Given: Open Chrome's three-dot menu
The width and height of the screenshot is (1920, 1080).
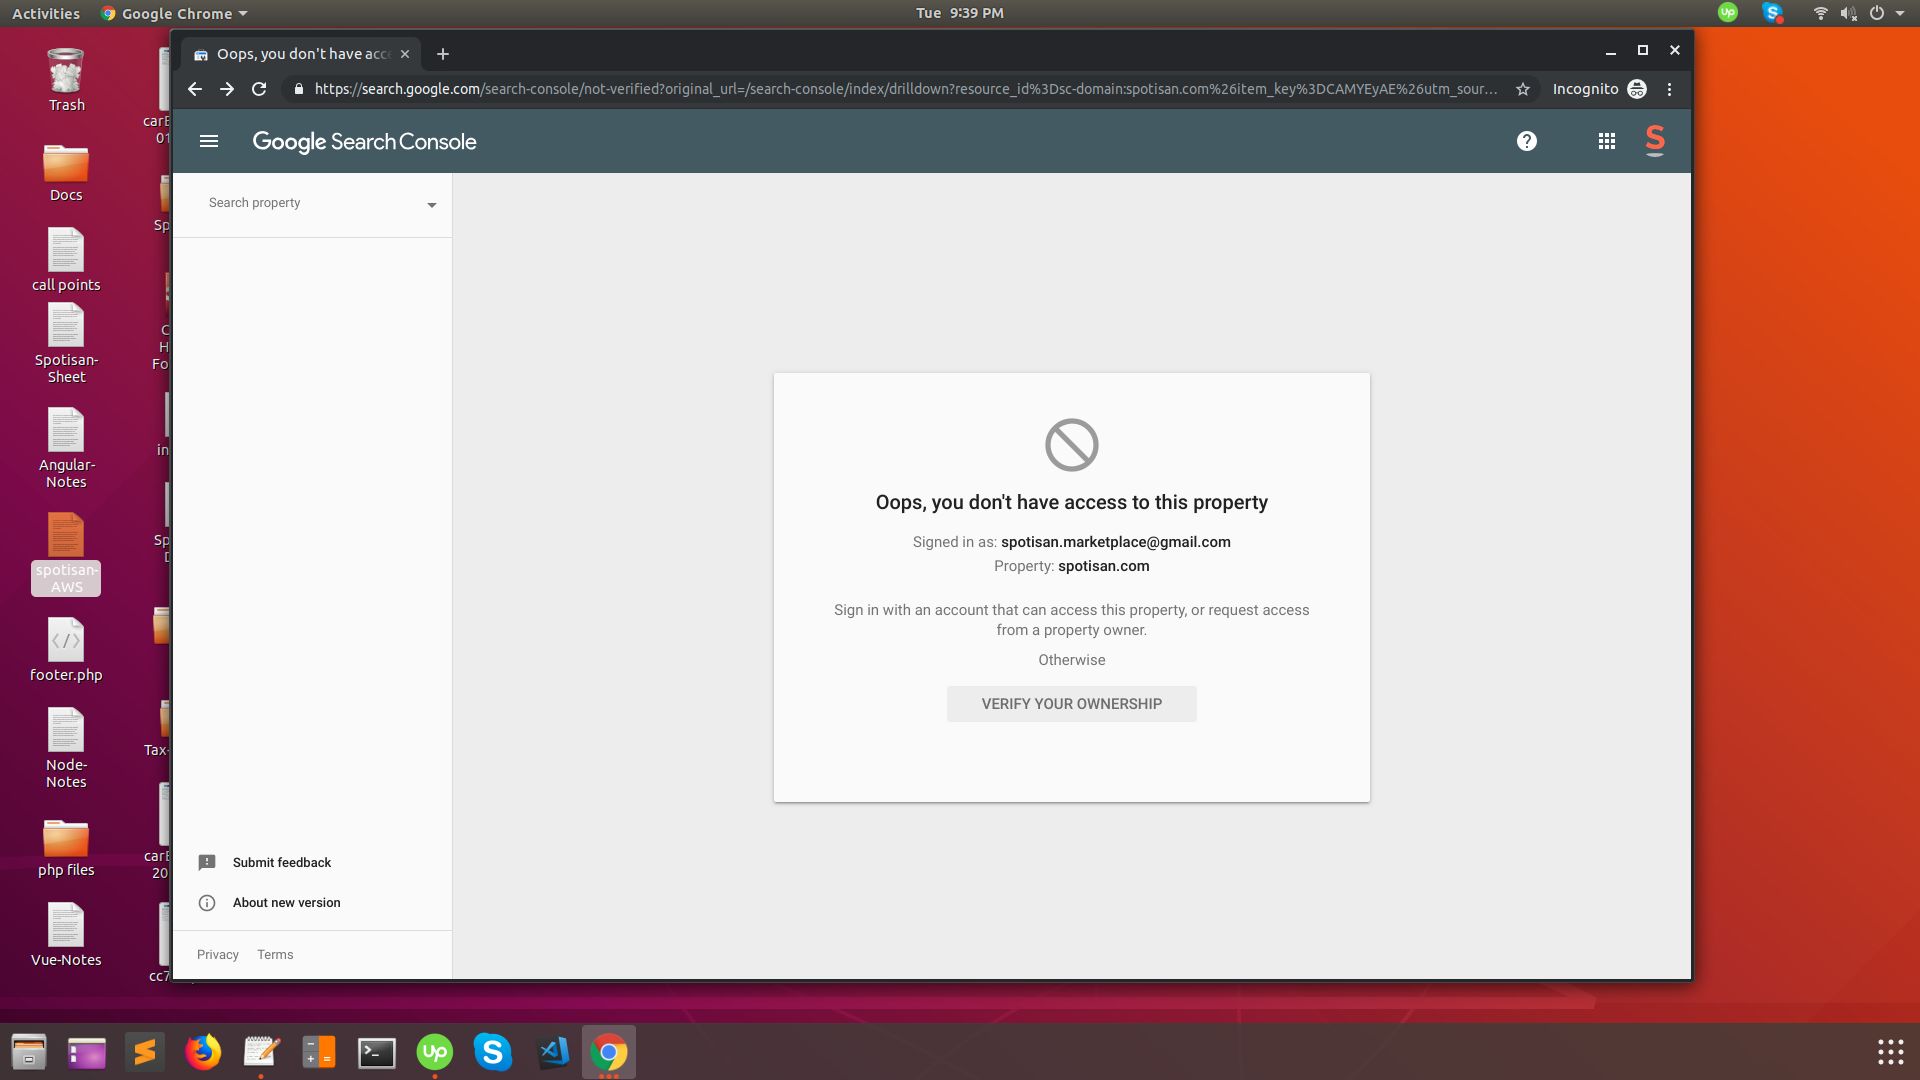Looking at the screenshot, I should [1669, 89].
